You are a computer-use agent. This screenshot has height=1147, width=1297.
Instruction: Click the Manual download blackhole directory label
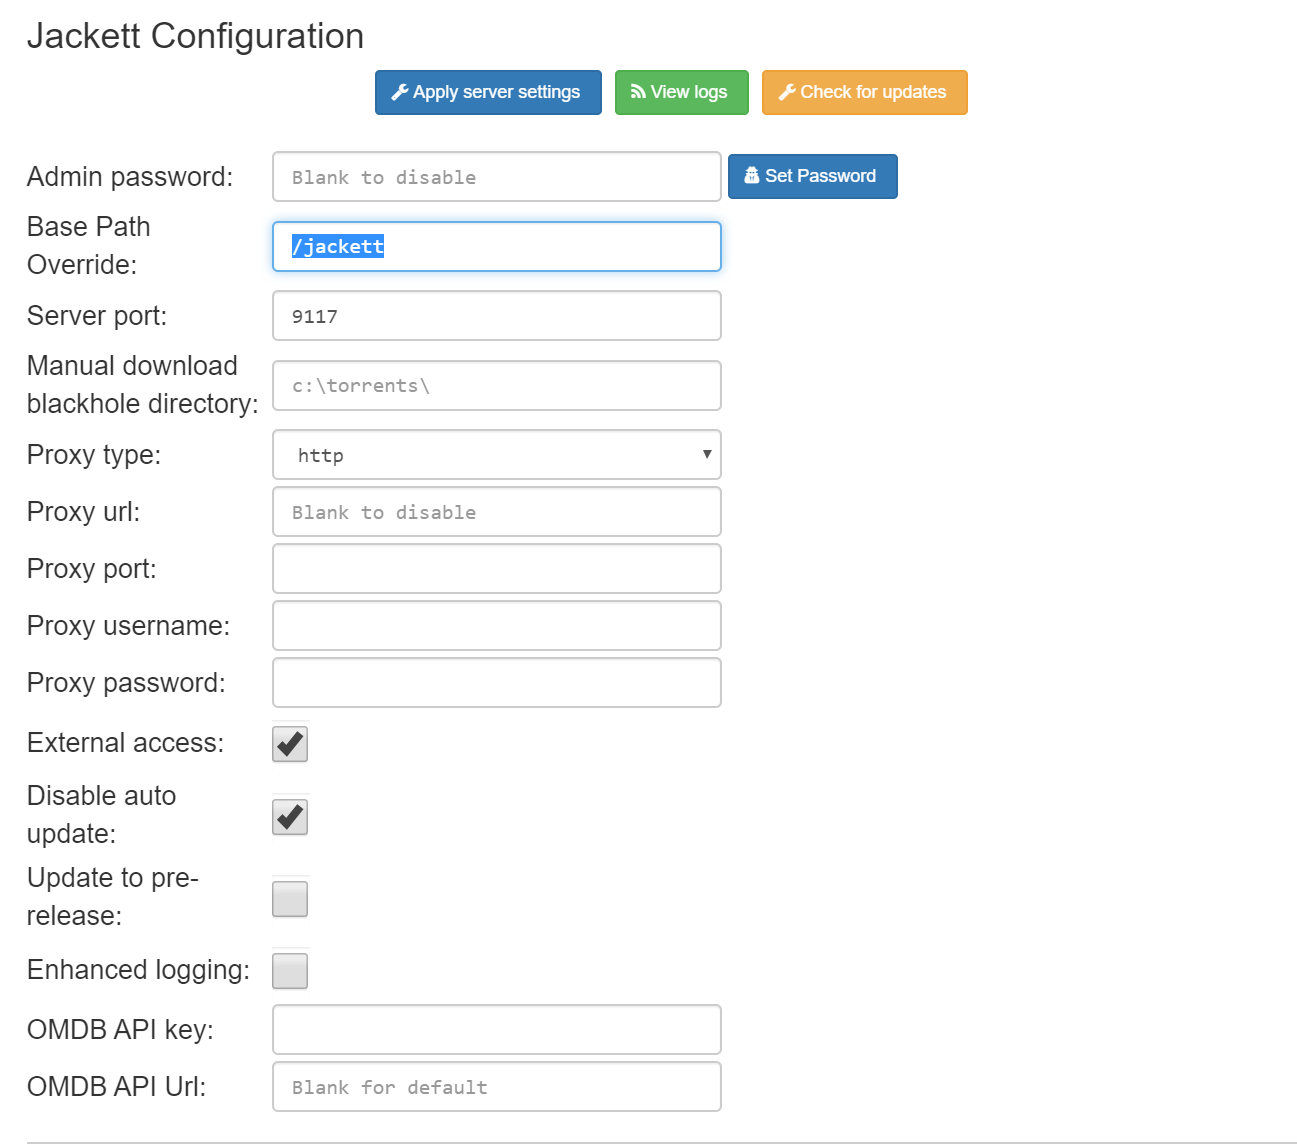143,385
